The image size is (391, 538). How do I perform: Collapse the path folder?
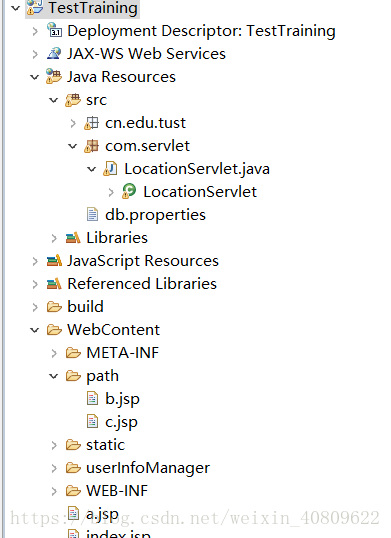pyautogui.click(x=54, y=376)
